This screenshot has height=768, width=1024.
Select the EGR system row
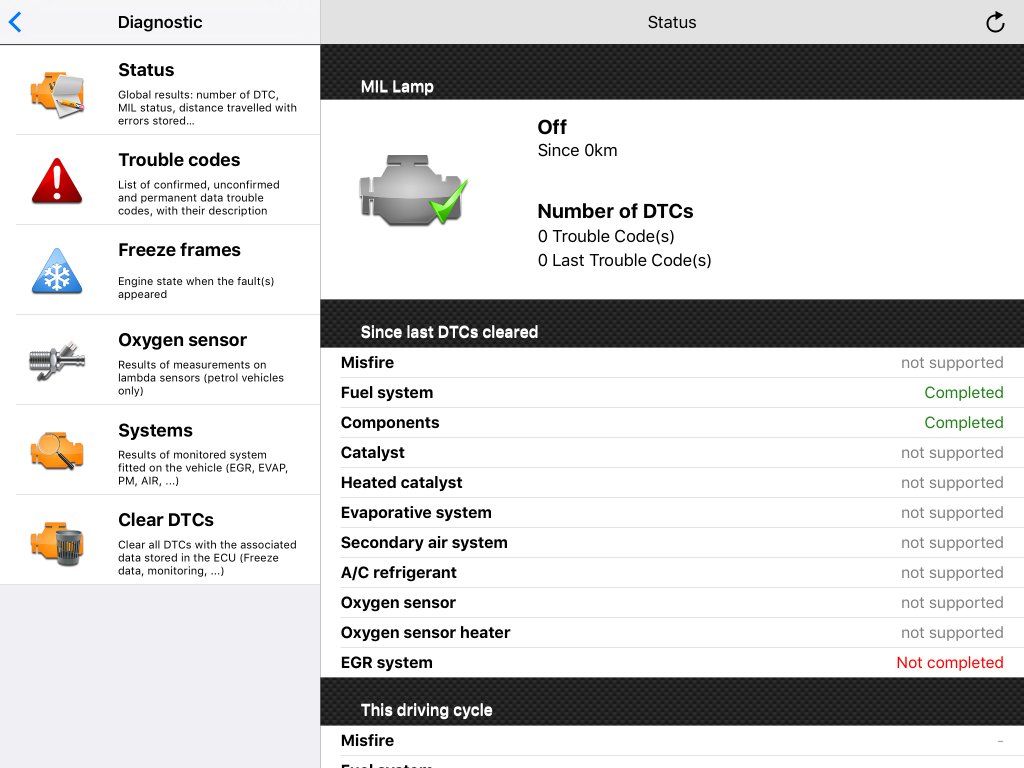coord(672,663)
